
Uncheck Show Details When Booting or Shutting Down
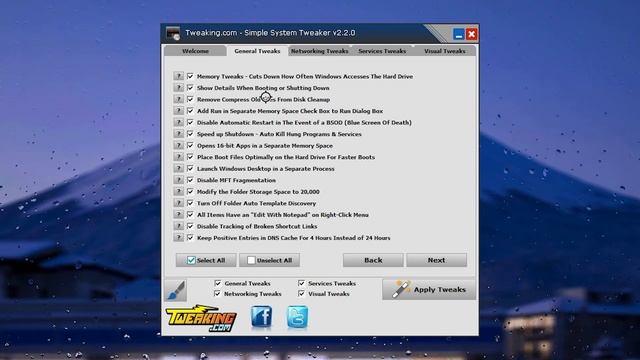tap(190, 87)
